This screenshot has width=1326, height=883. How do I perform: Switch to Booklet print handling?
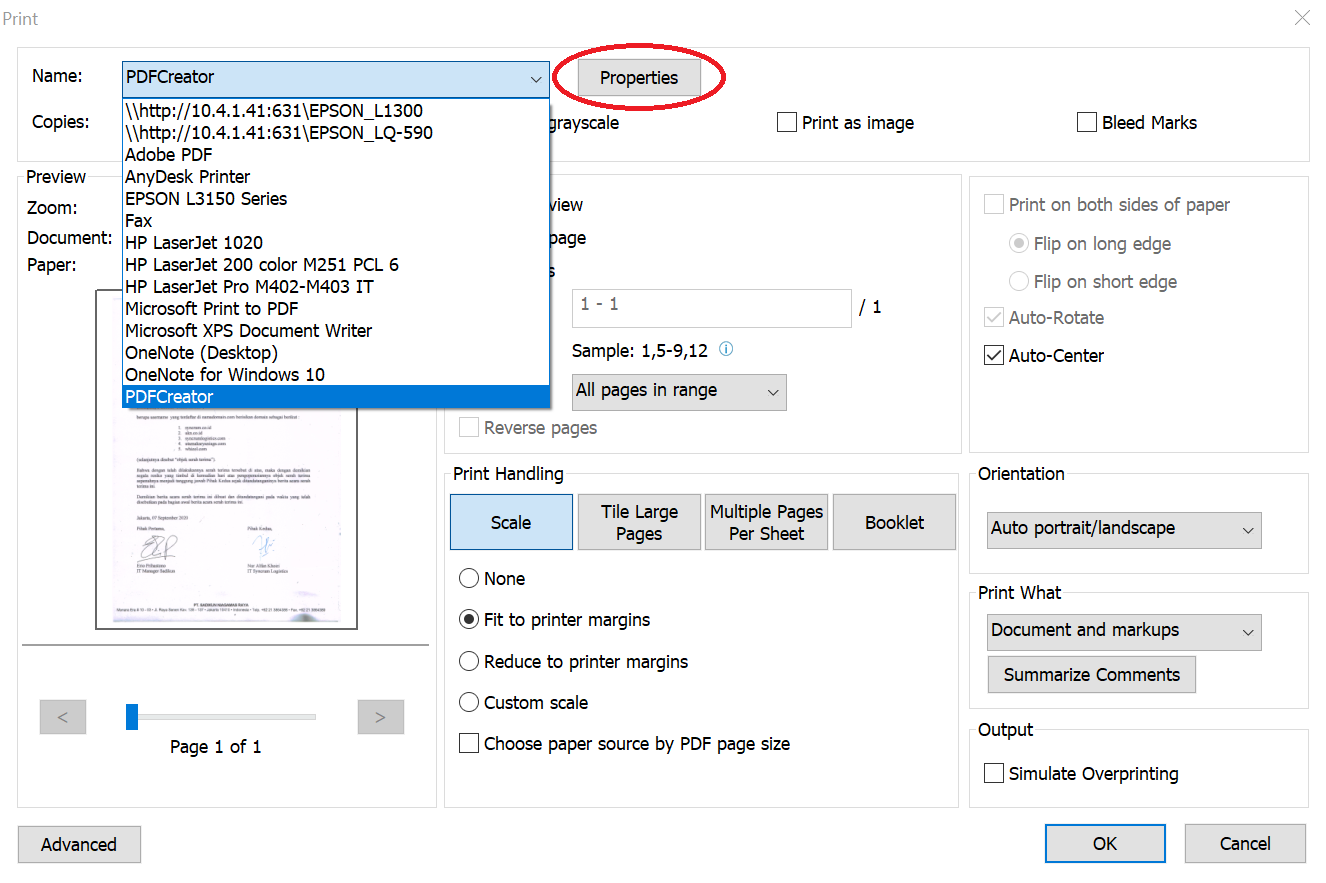click(x=894, y=522)
